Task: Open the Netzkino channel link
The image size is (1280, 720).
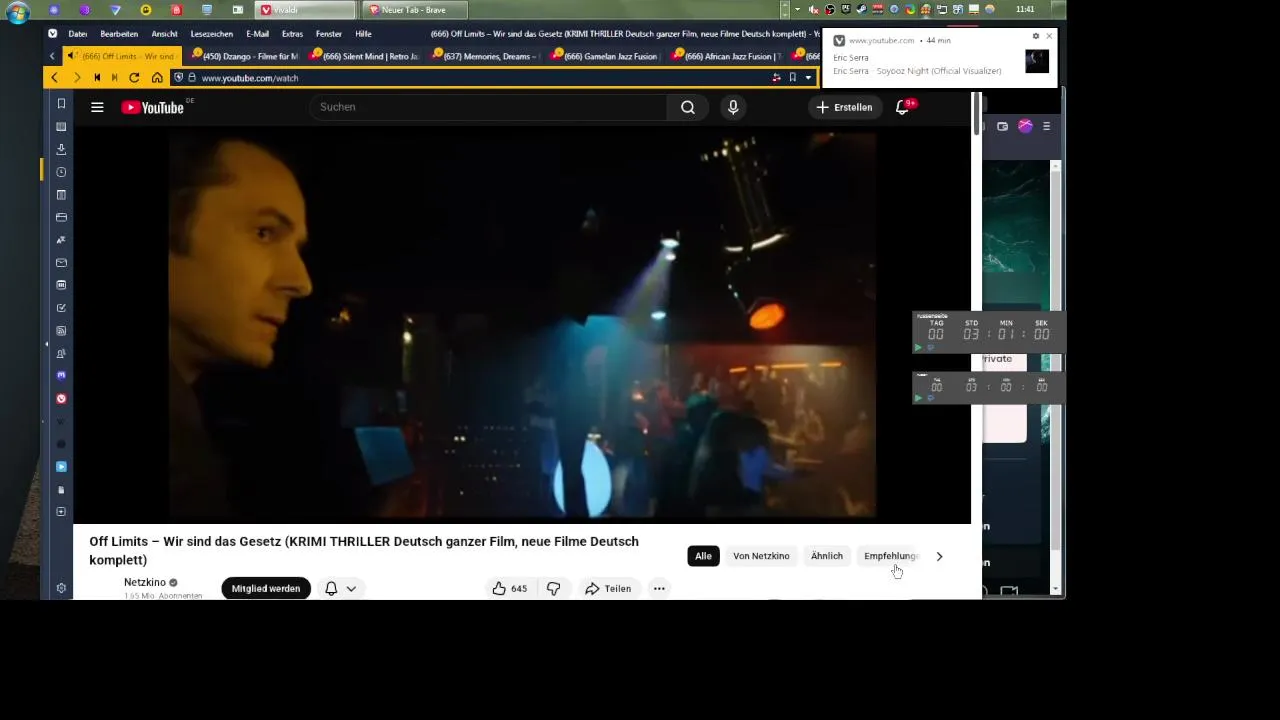Action: 145,582
